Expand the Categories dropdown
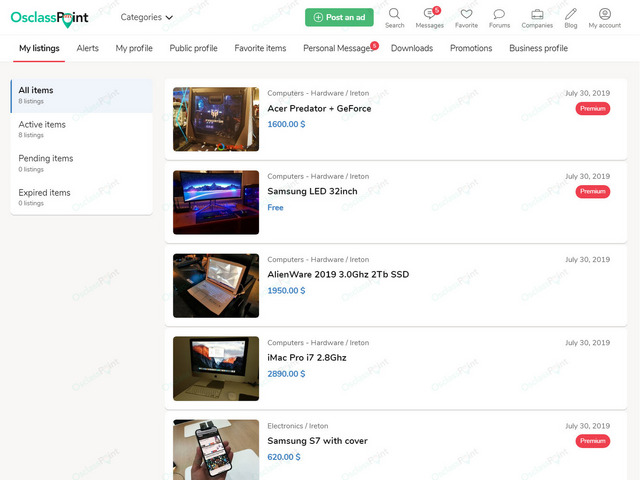Viewport: 640px width, 480px height. [147, 17]
